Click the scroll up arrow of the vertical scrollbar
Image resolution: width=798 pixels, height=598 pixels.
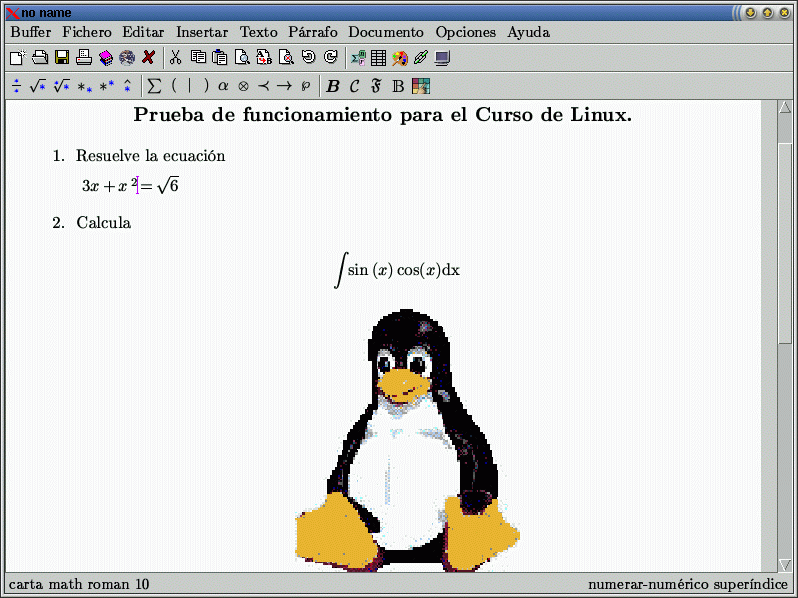785,107
